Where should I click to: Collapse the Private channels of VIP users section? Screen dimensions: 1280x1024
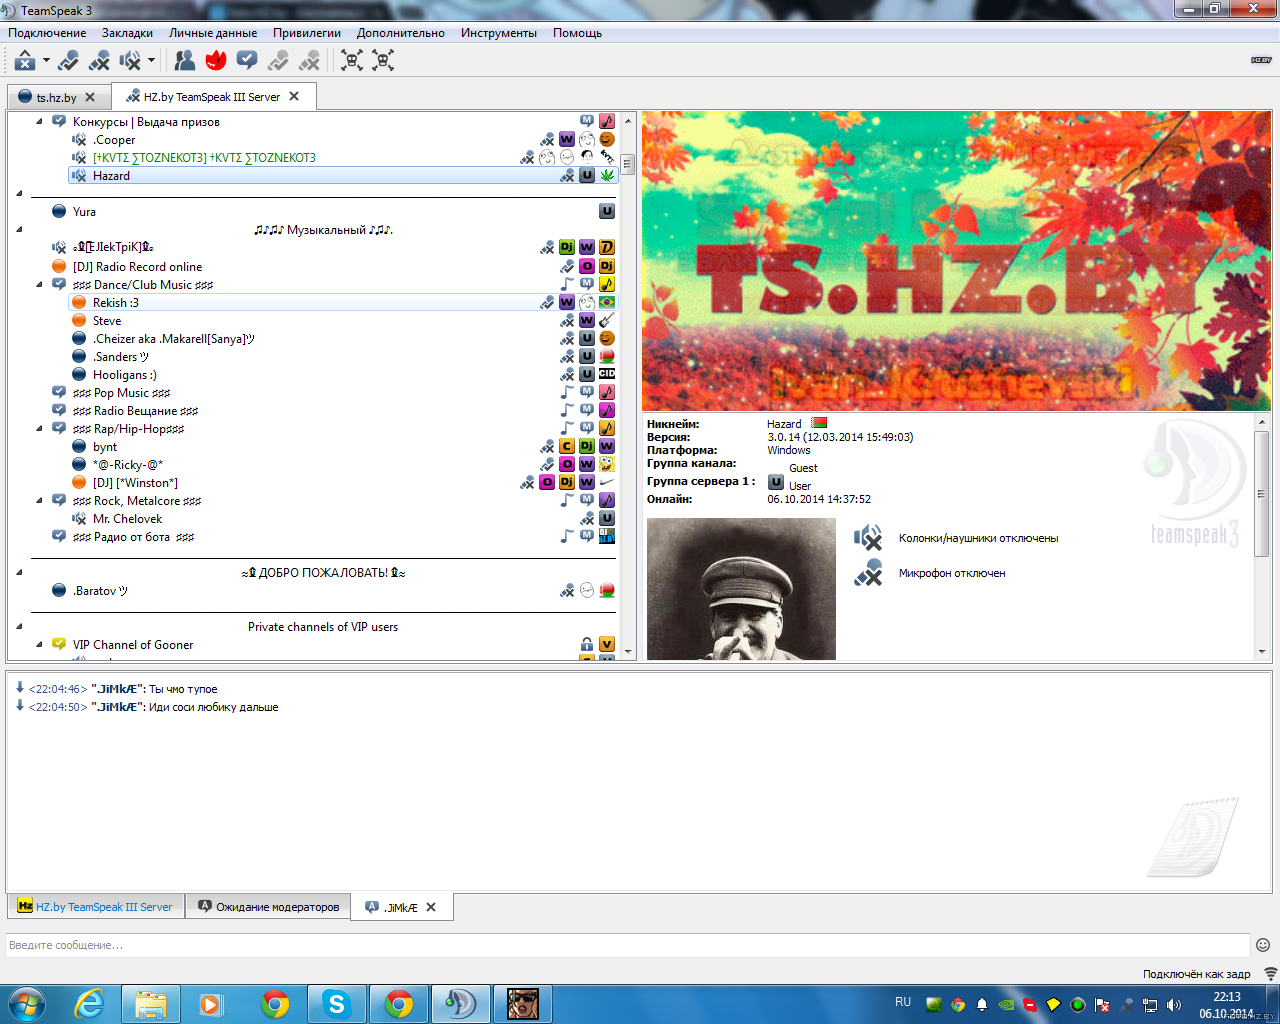click(19, 627)
